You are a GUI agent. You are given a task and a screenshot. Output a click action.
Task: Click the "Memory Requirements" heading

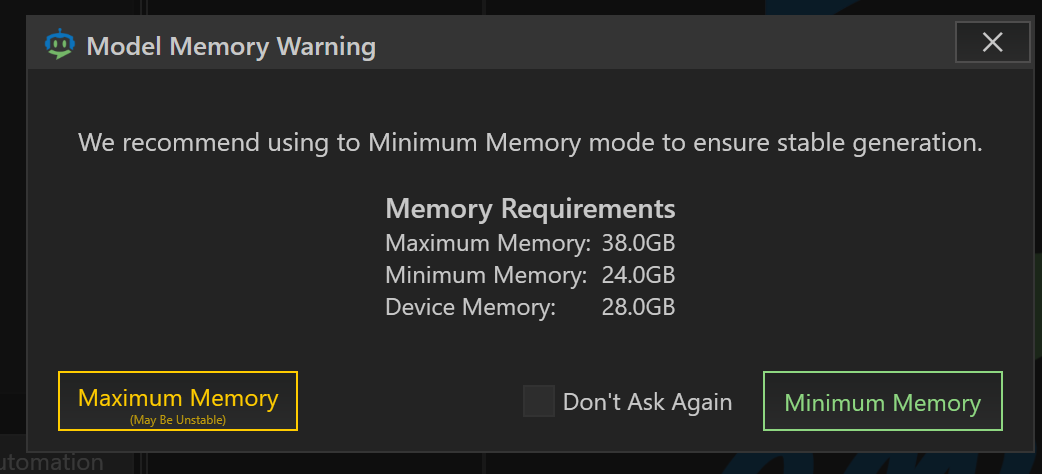coord(530,209)
